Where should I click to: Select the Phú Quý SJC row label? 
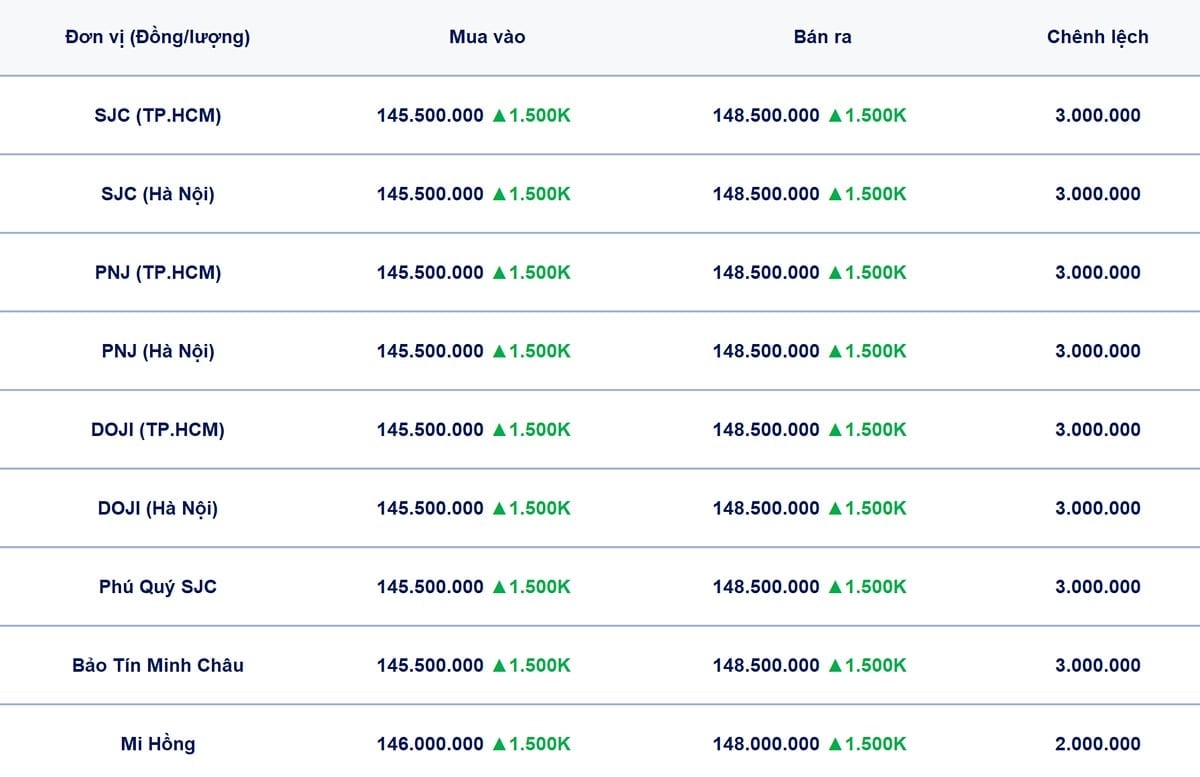click(158, 587)
